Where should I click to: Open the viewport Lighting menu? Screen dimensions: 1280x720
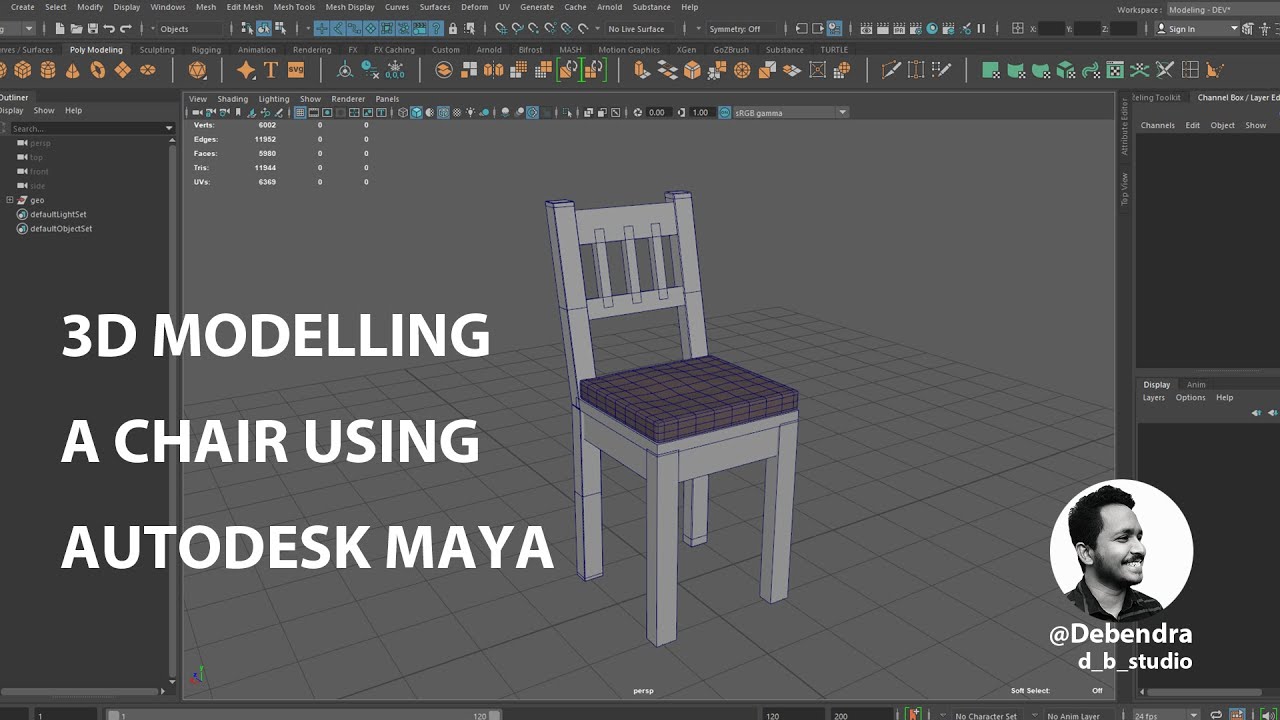(x=273, y=99)
